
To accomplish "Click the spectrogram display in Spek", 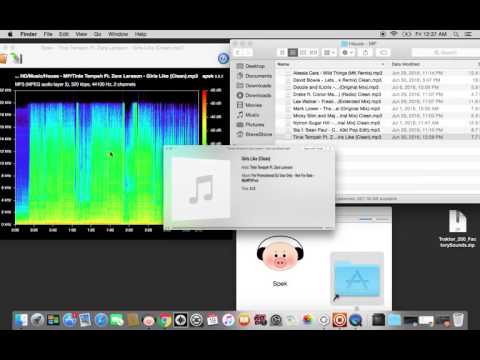I will (x=107, y=157).
